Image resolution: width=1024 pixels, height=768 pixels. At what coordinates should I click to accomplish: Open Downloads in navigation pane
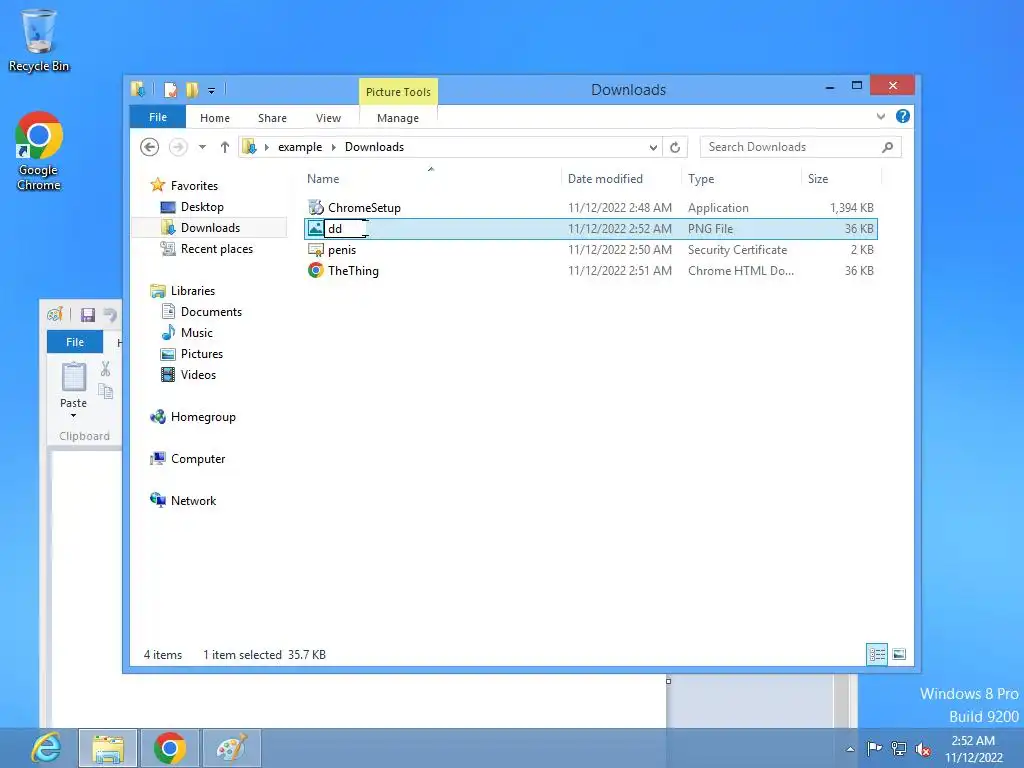[210, 228]
